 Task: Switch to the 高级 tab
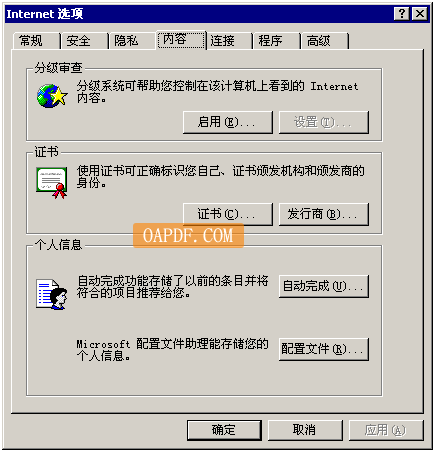coord(324,41)
